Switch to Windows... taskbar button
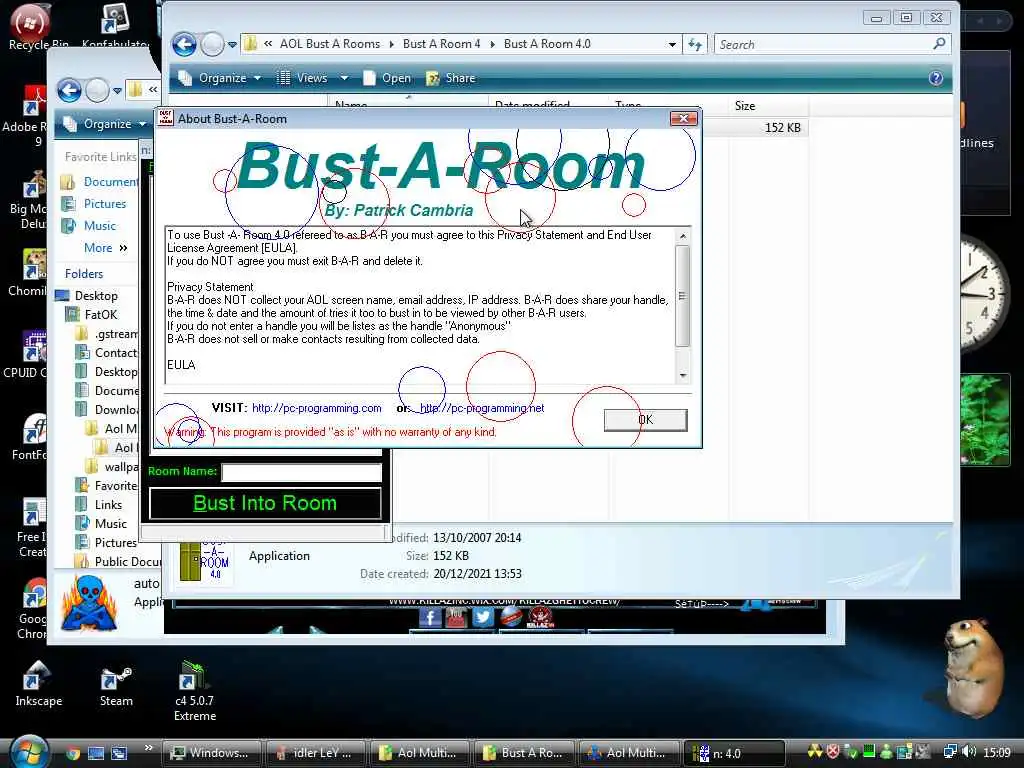Screen dimensions: 1024x768 (211, 753)
